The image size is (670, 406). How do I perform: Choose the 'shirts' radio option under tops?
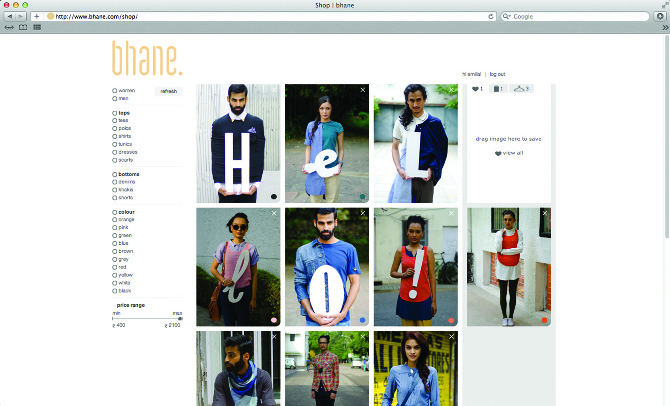coord(115,136)
